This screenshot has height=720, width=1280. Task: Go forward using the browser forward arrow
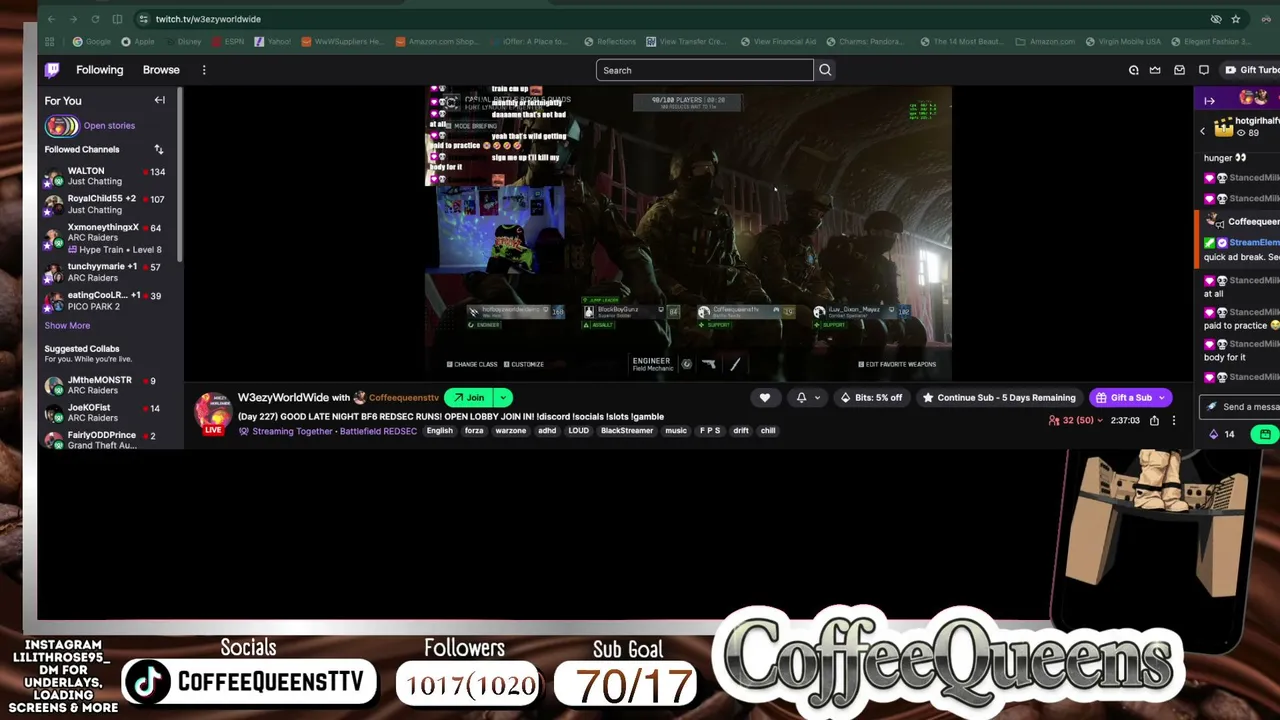[x=74, y=19]
